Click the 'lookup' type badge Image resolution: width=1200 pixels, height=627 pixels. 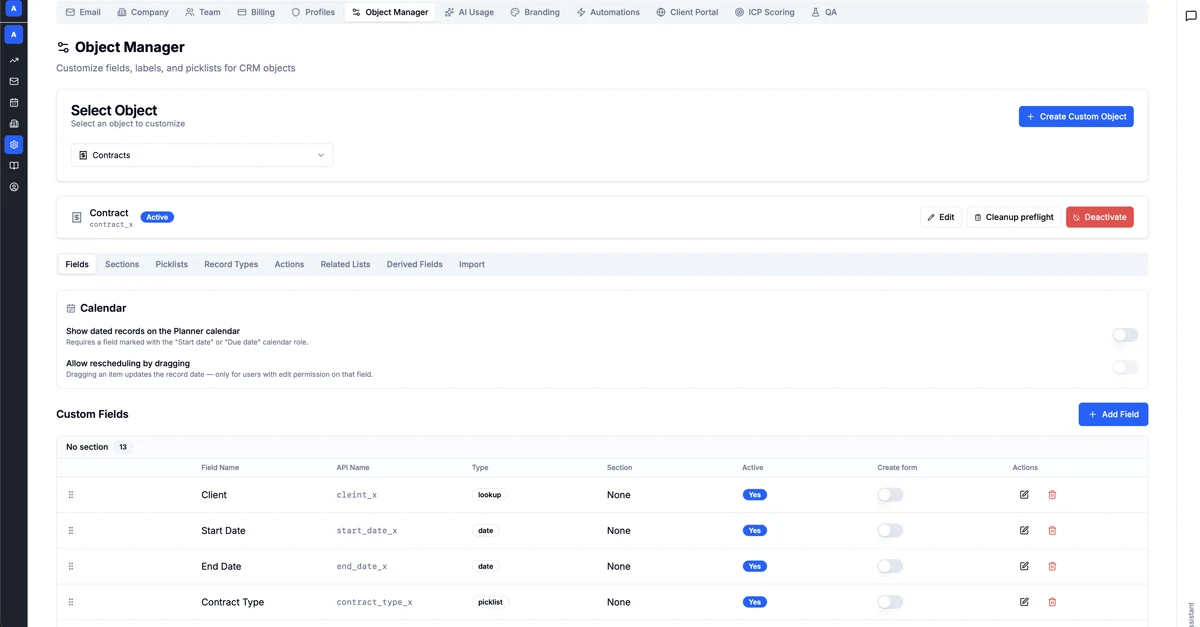(490, 495)
